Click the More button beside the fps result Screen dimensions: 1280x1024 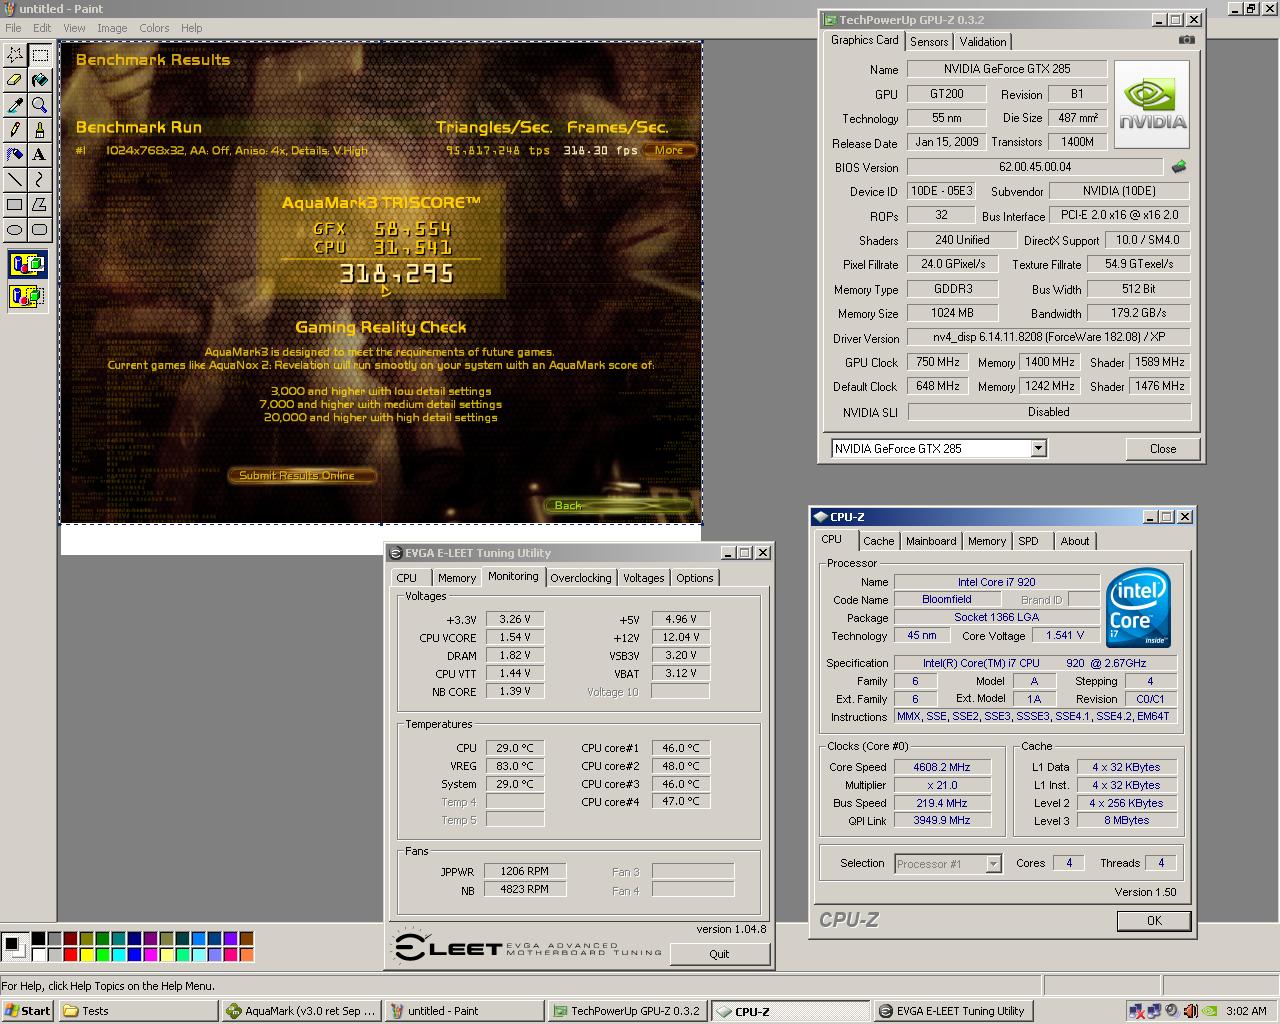point(669,150)
